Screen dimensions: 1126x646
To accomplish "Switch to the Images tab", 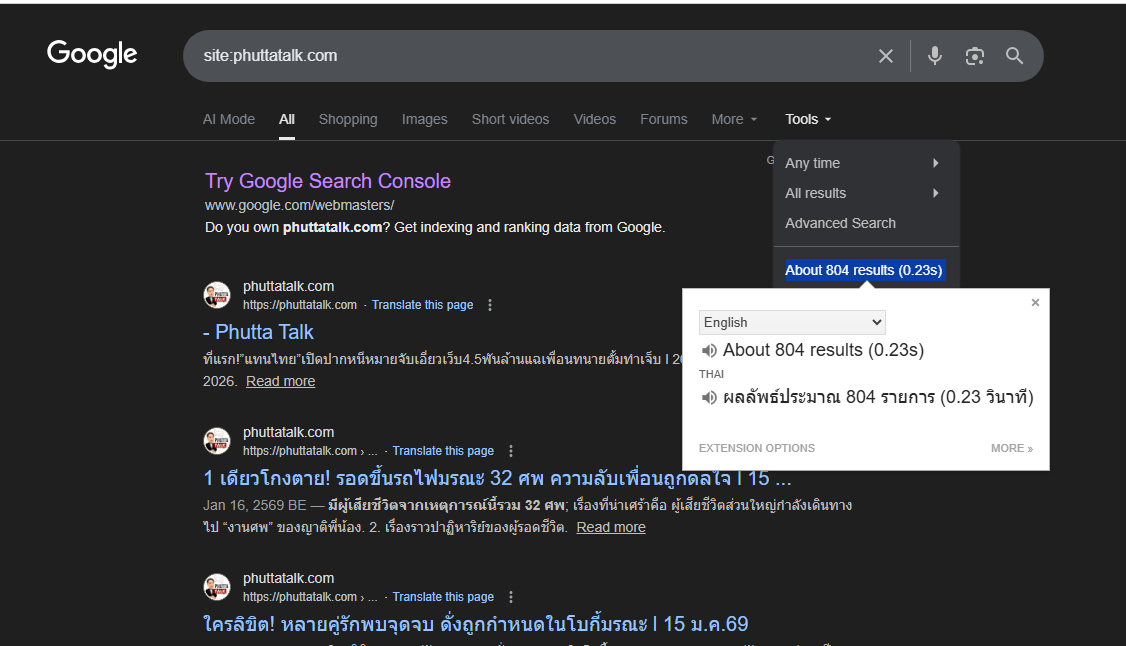I will [424, 119].
